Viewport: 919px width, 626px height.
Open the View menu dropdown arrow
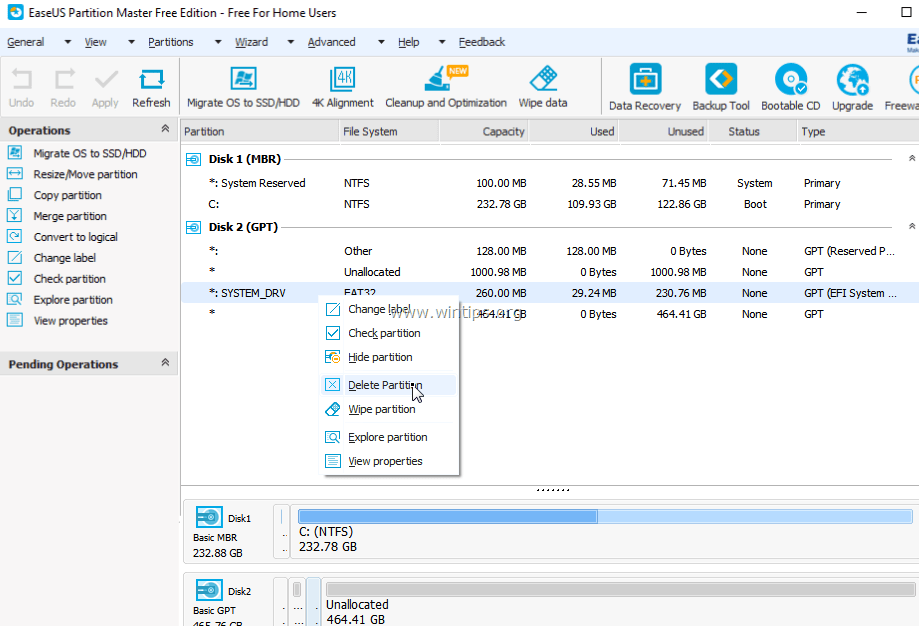click(x=131, y=42)
